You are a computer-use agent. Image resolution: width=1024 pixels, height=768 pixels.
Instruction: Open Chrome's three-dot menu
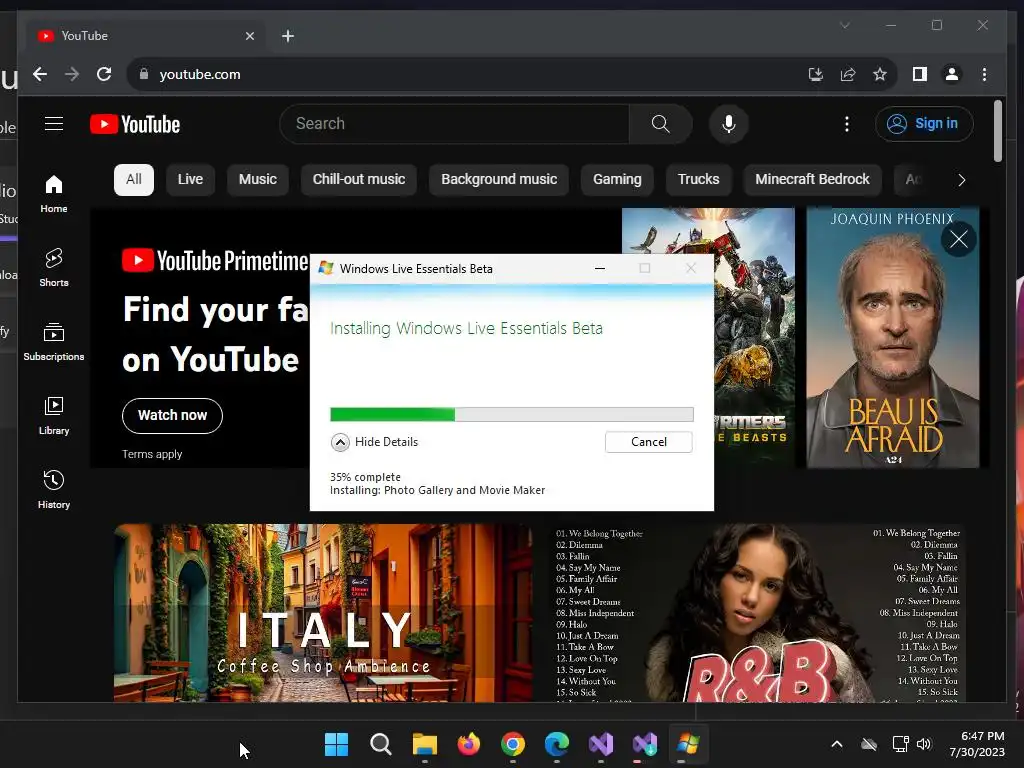984,74
